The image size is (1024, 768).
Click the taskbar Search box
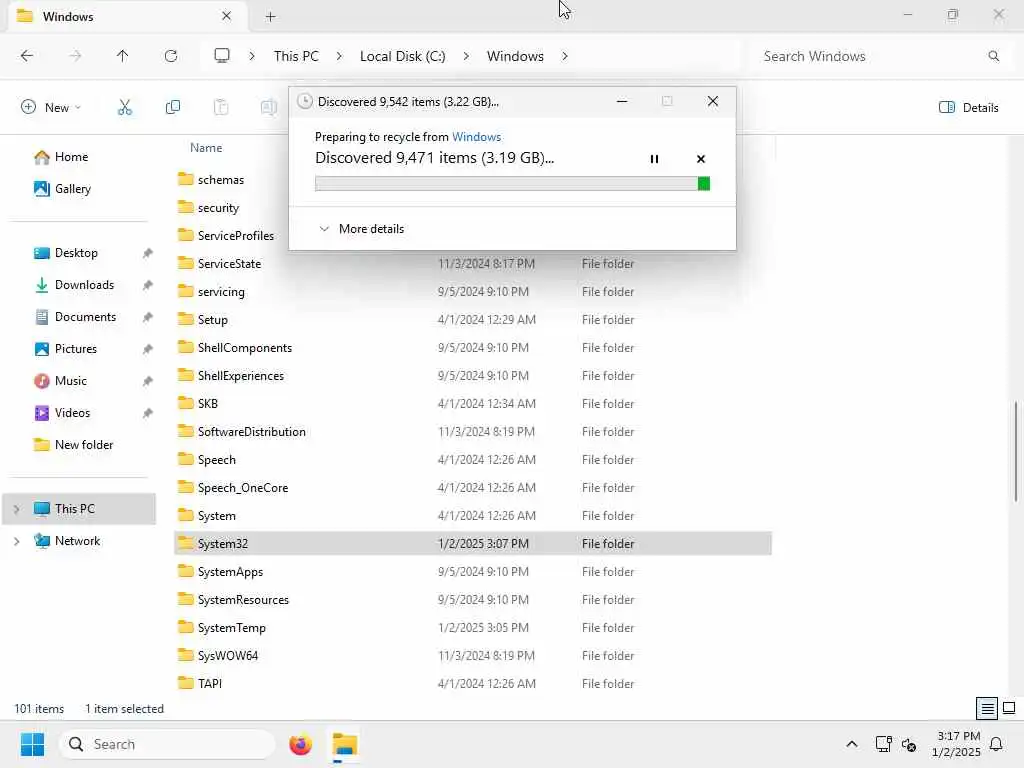[167, 744]
